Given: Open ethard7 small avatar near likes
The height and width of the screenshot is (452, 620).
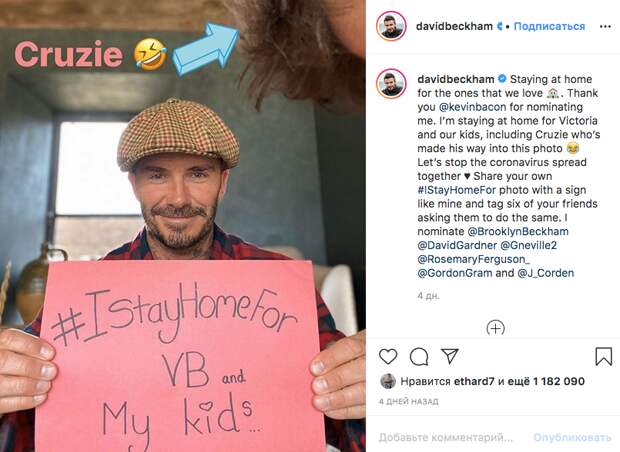Looking at the screenshot, I should (388, 381).
